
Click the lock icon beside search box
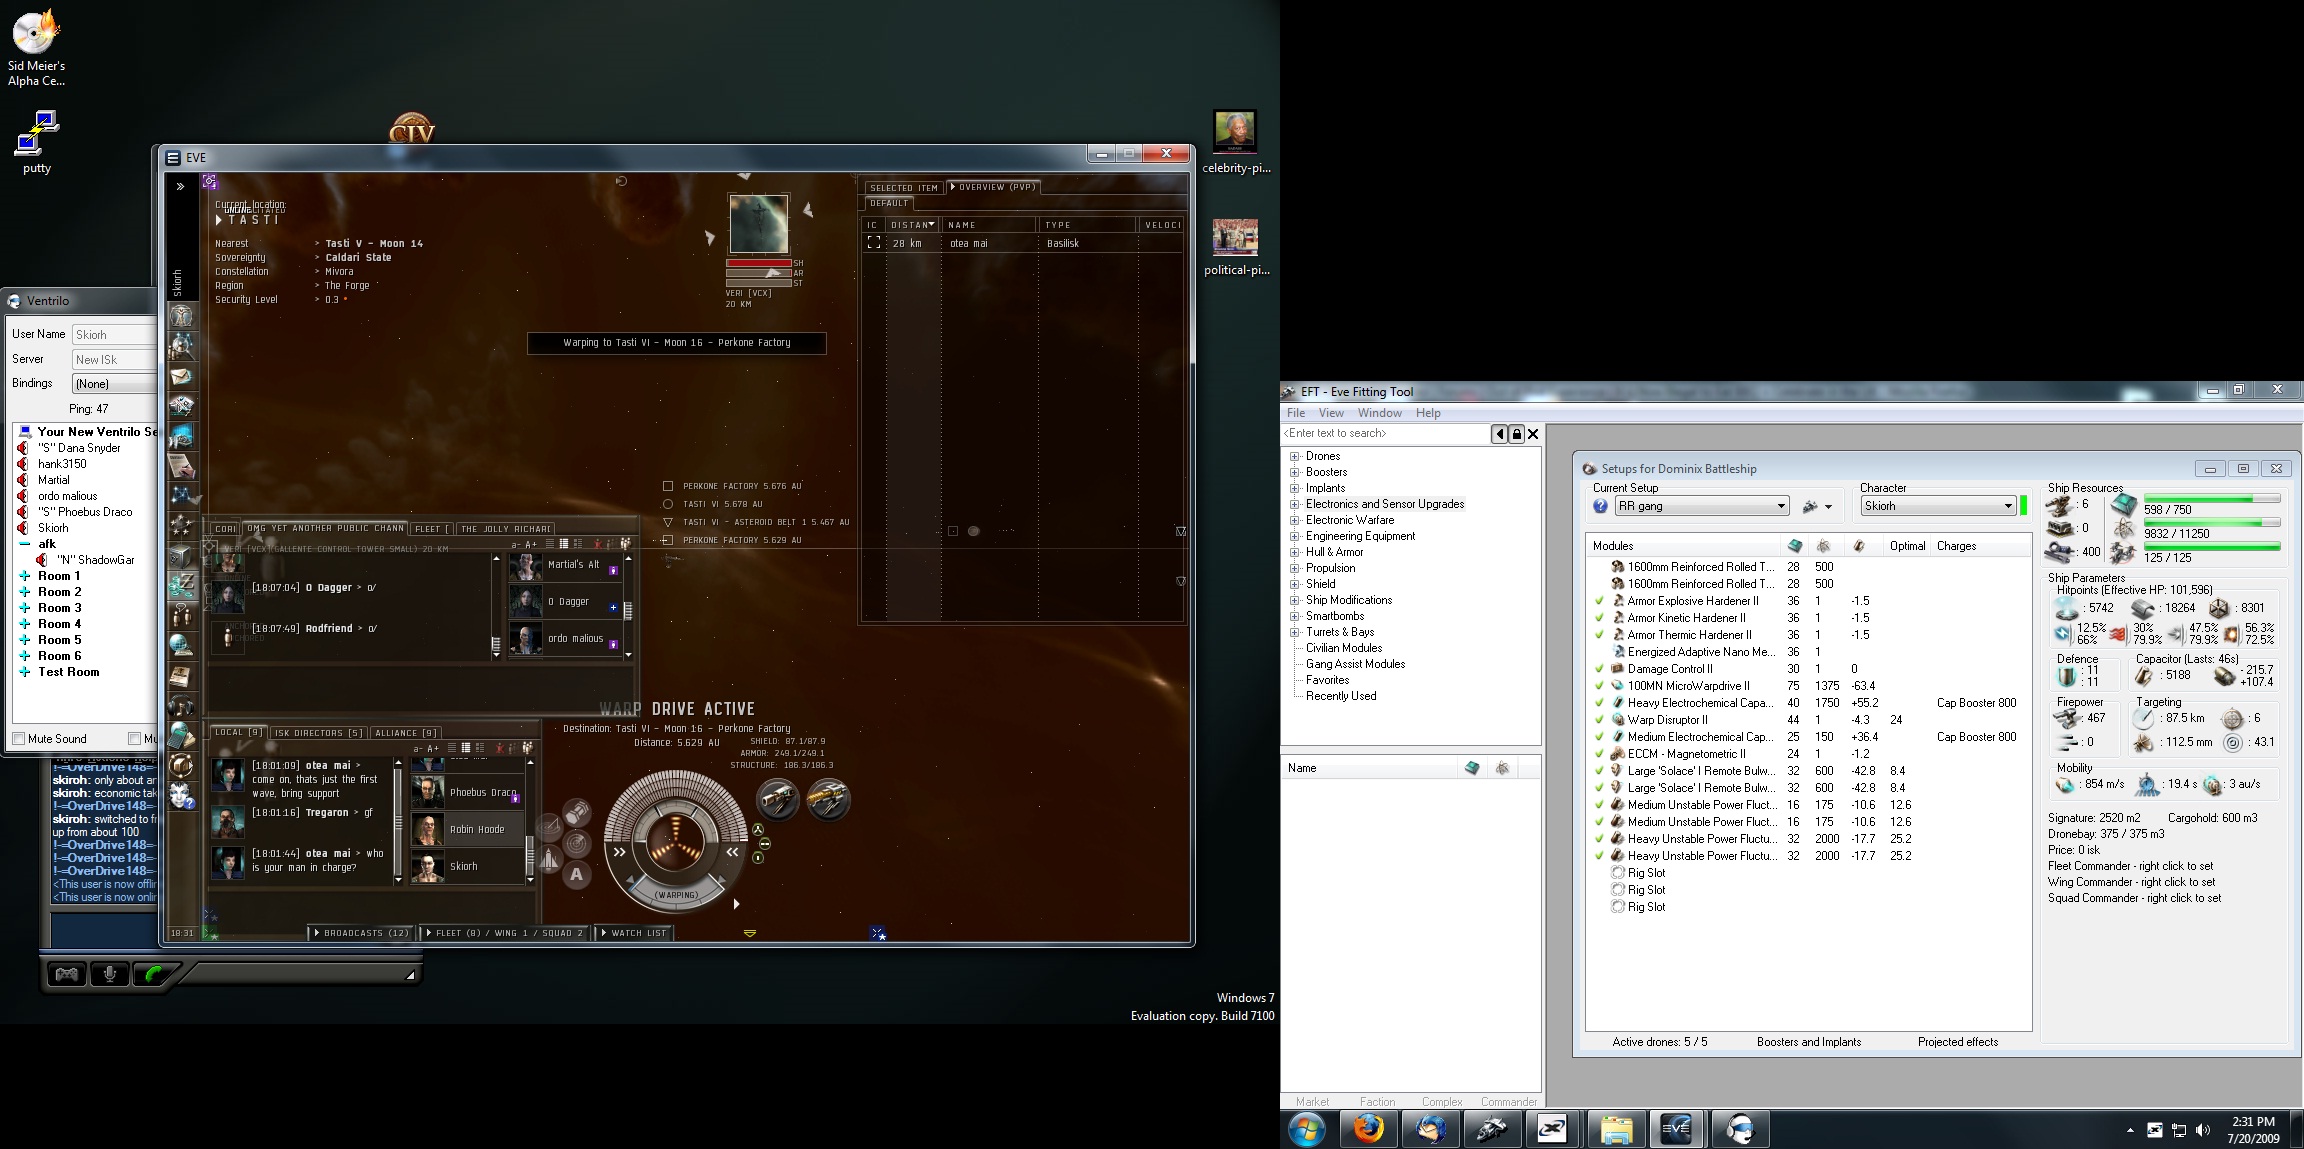click(1516, 434)
